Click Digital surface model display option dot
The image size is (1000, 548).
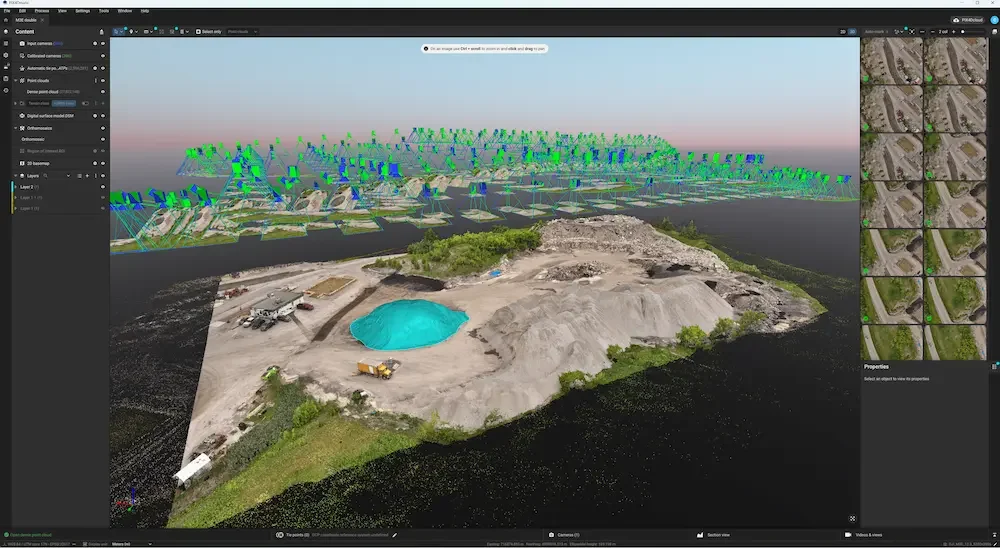click(95, 116)
